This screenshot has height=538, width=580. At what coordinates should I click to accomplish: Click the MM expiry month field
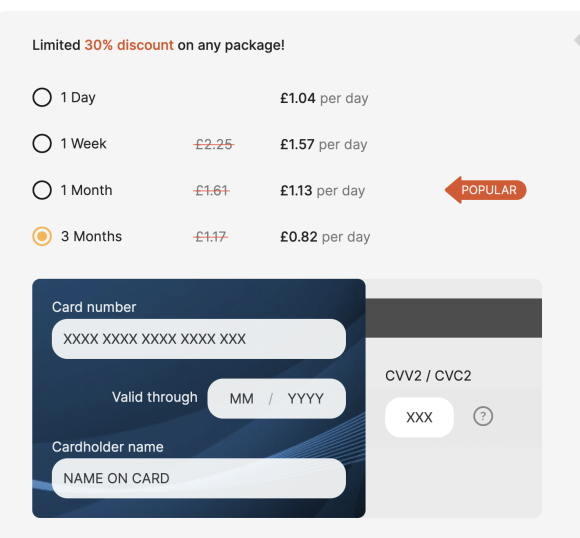click(x=242, y=399)
